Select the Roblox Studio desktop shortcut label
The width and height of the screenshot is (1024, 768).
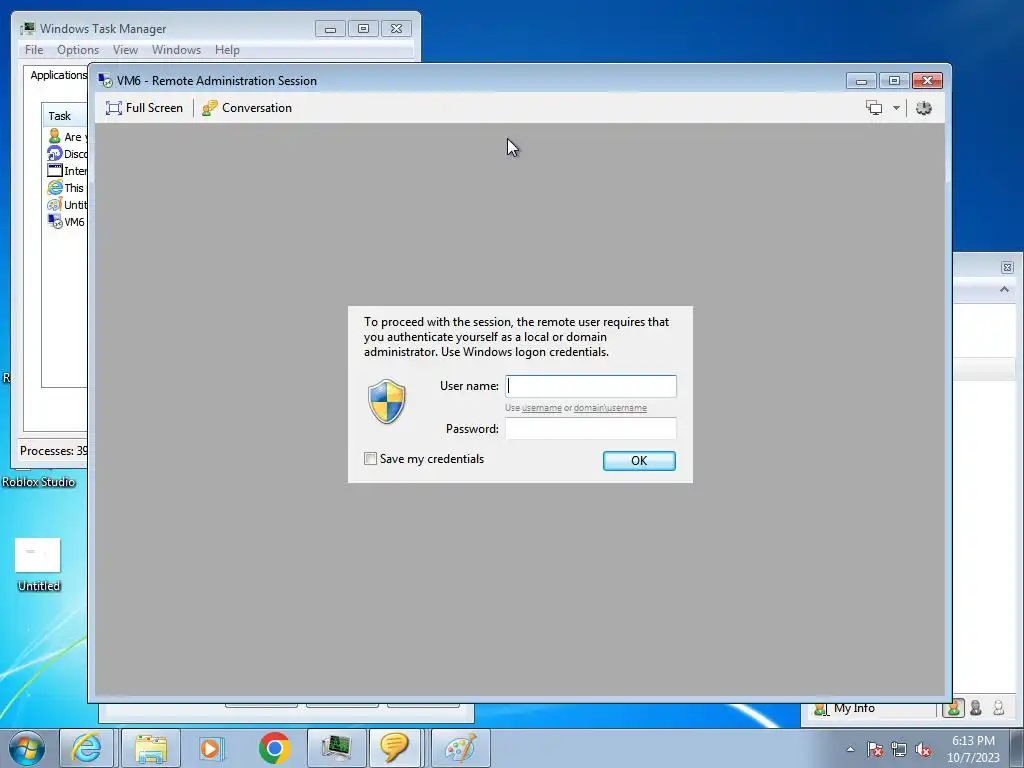(x=39, y=482)
